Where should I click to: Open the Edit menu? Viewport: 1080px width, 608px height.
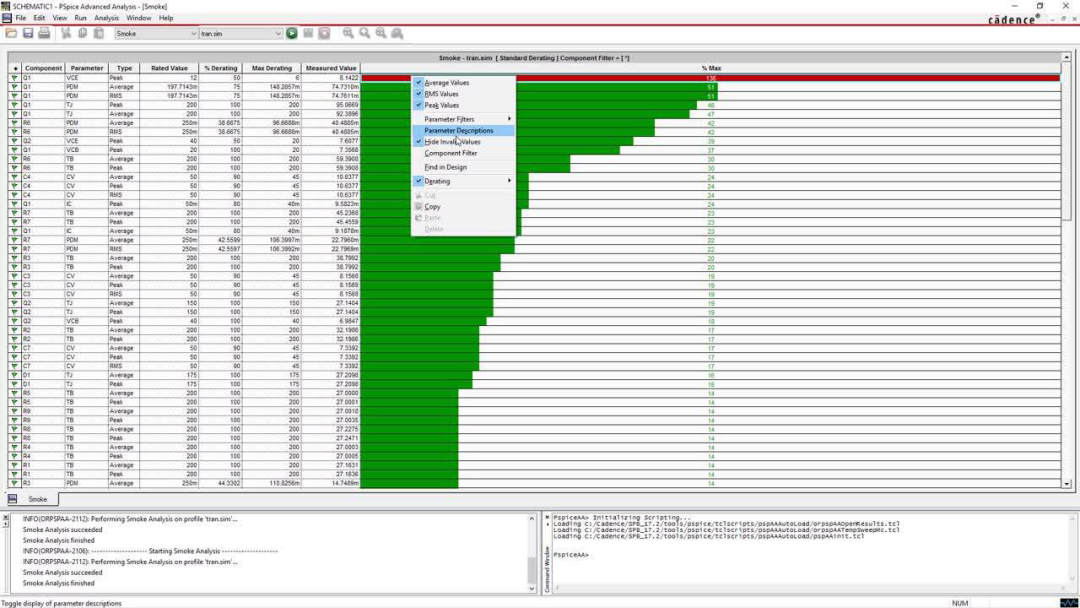39,18
